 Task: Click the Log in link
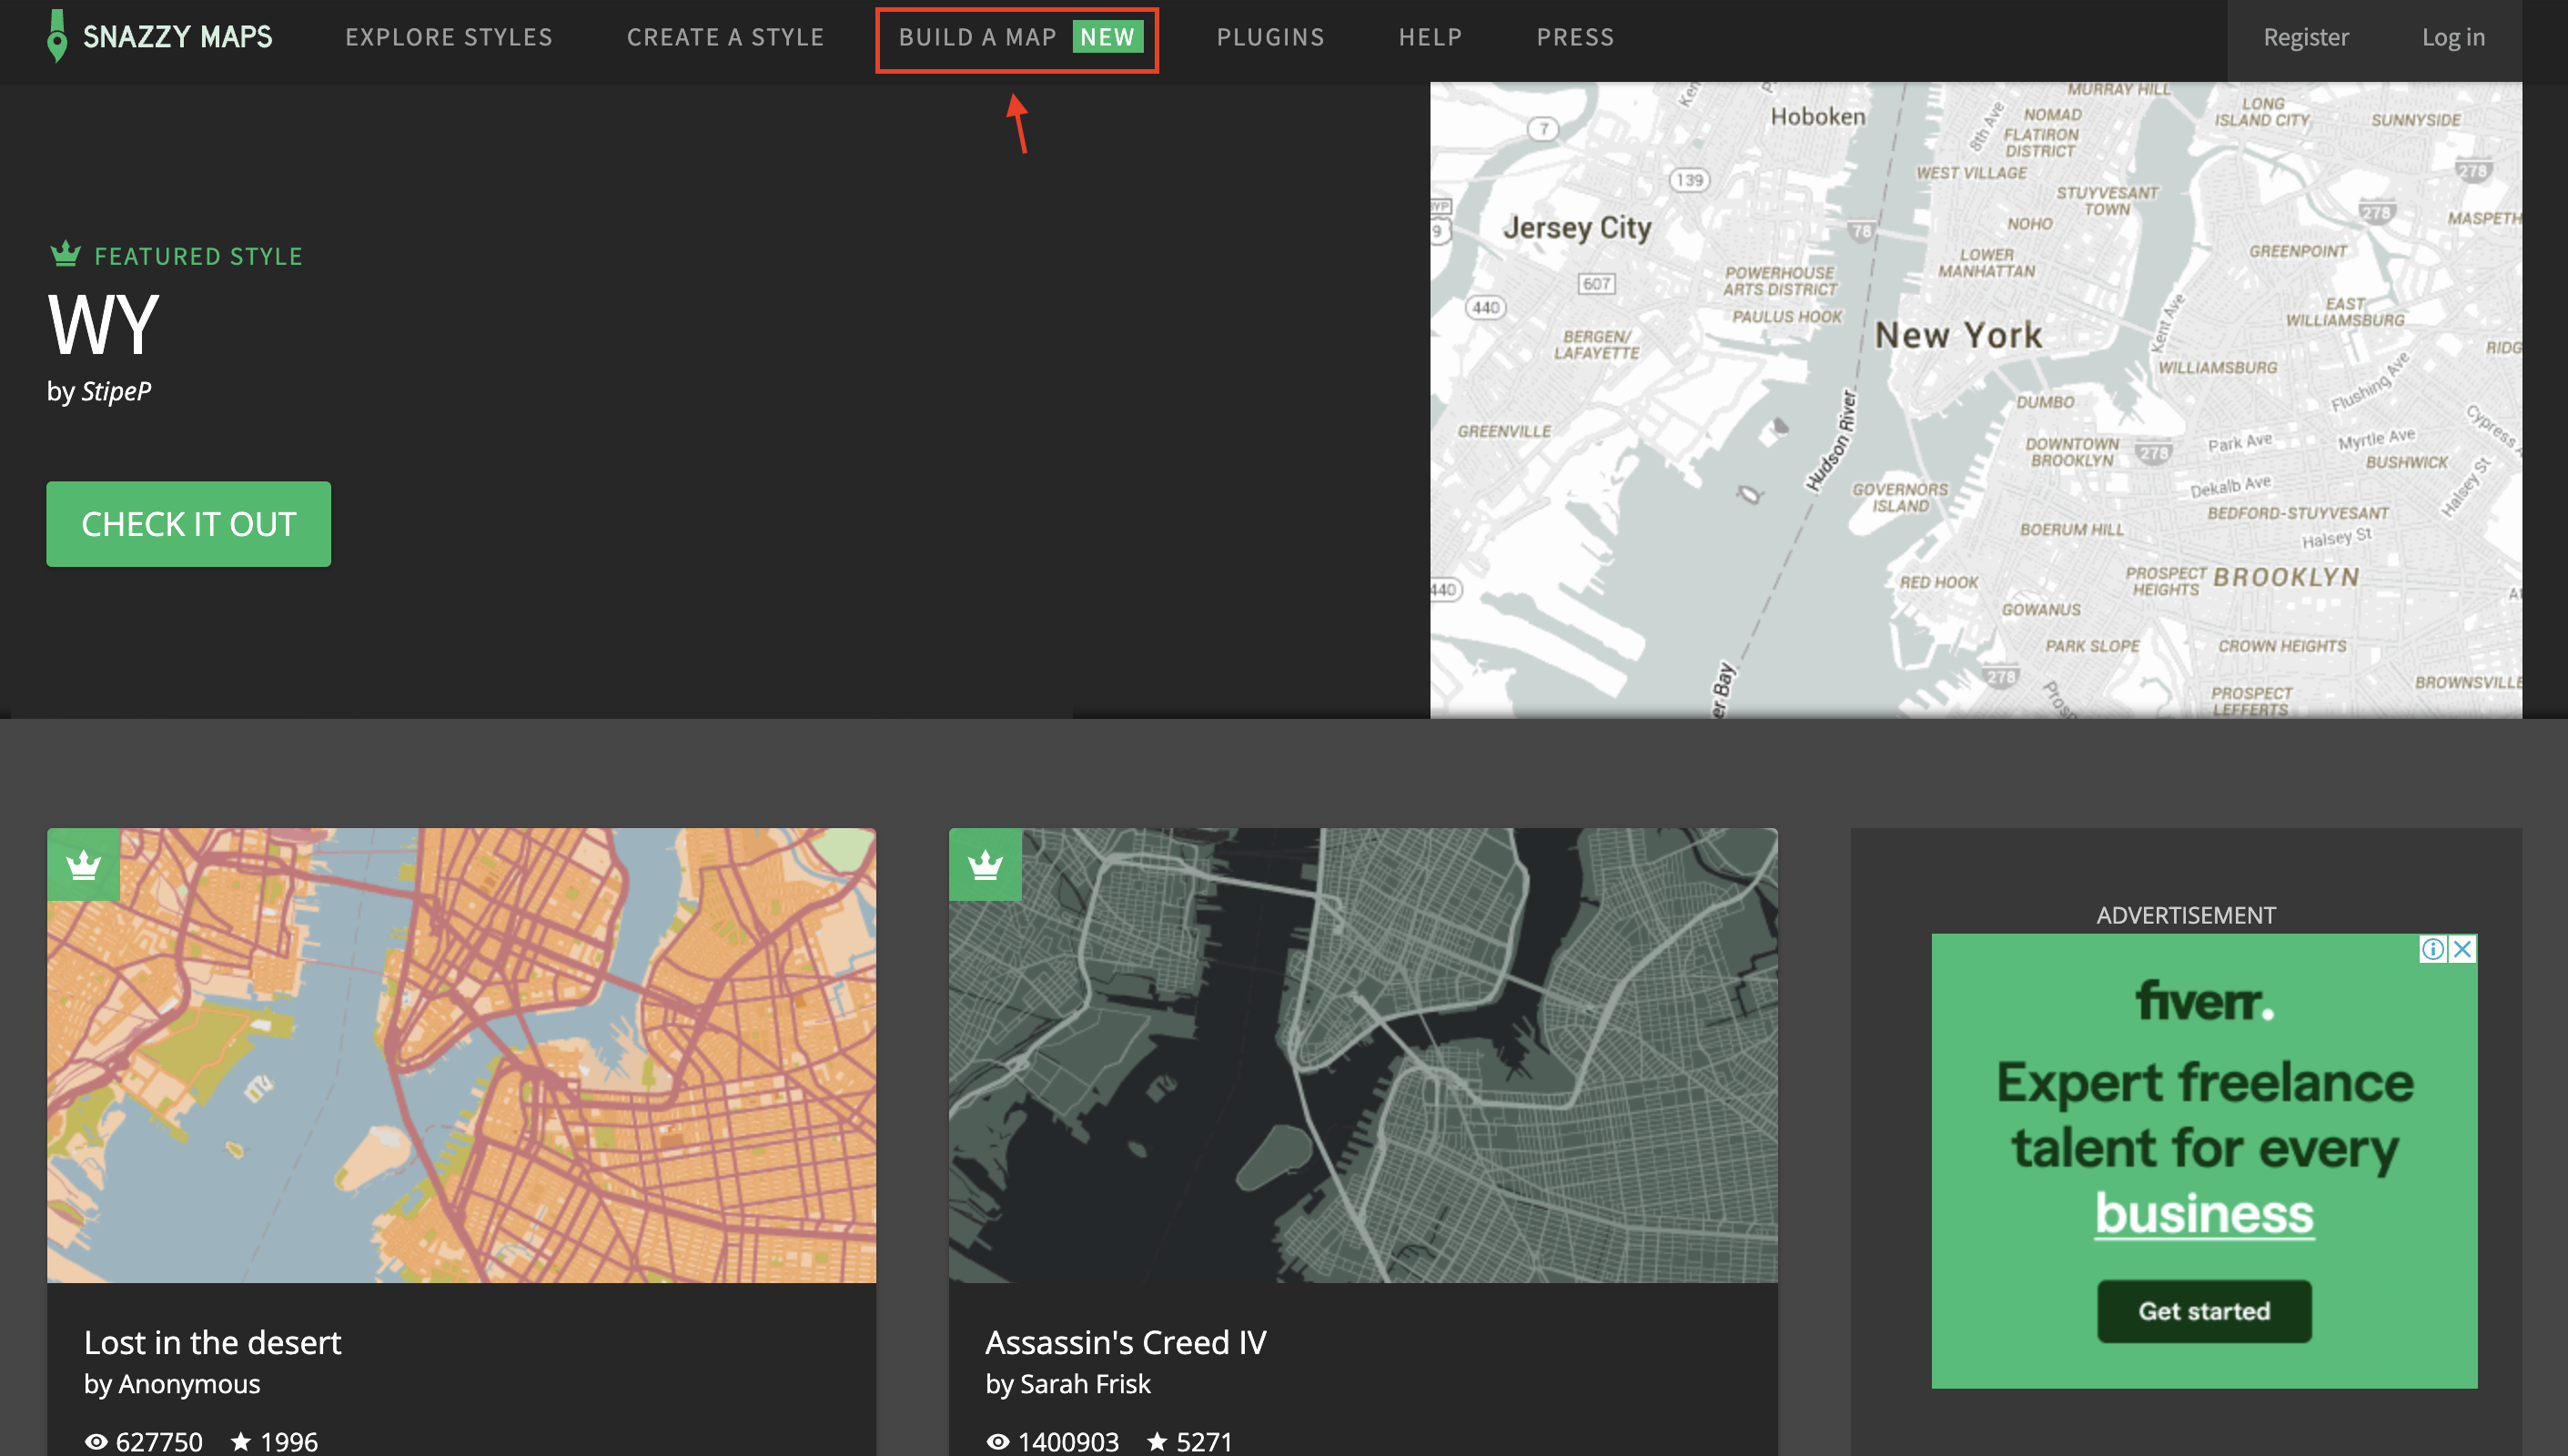(x=2452, y=37)
